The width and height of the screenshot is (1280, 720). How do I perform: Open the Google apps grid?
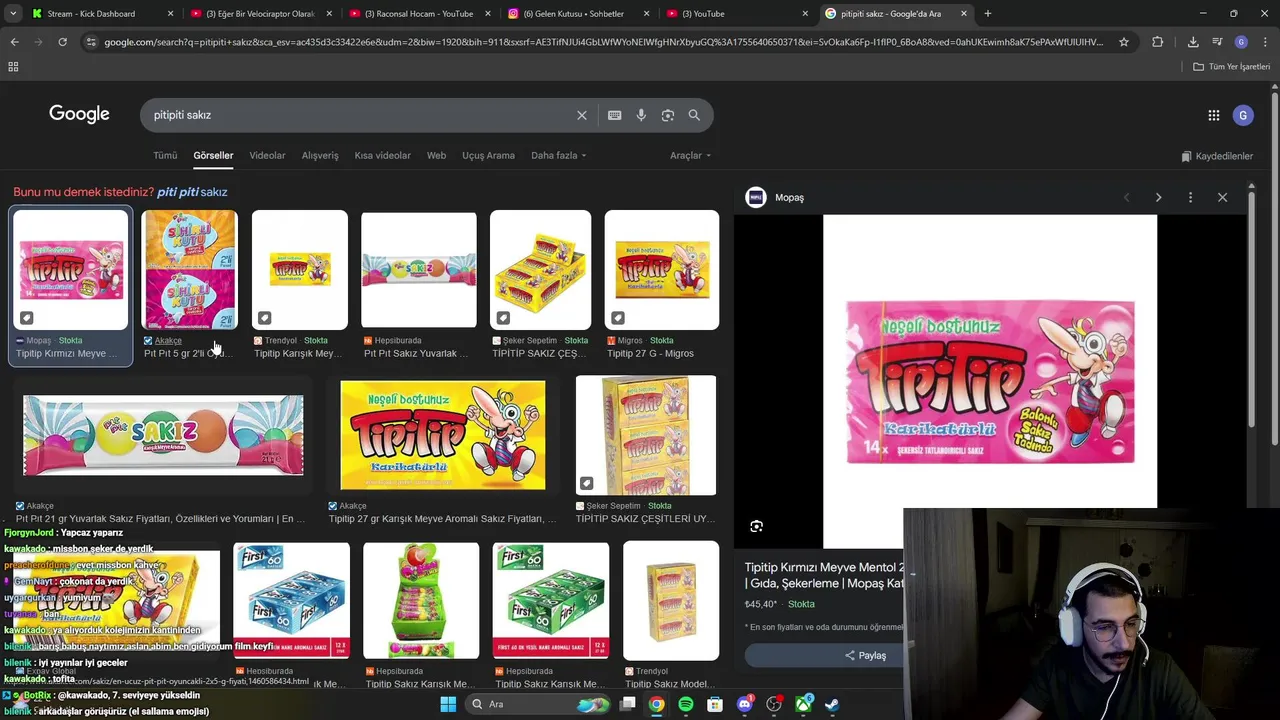click(x=1214, y=115)
